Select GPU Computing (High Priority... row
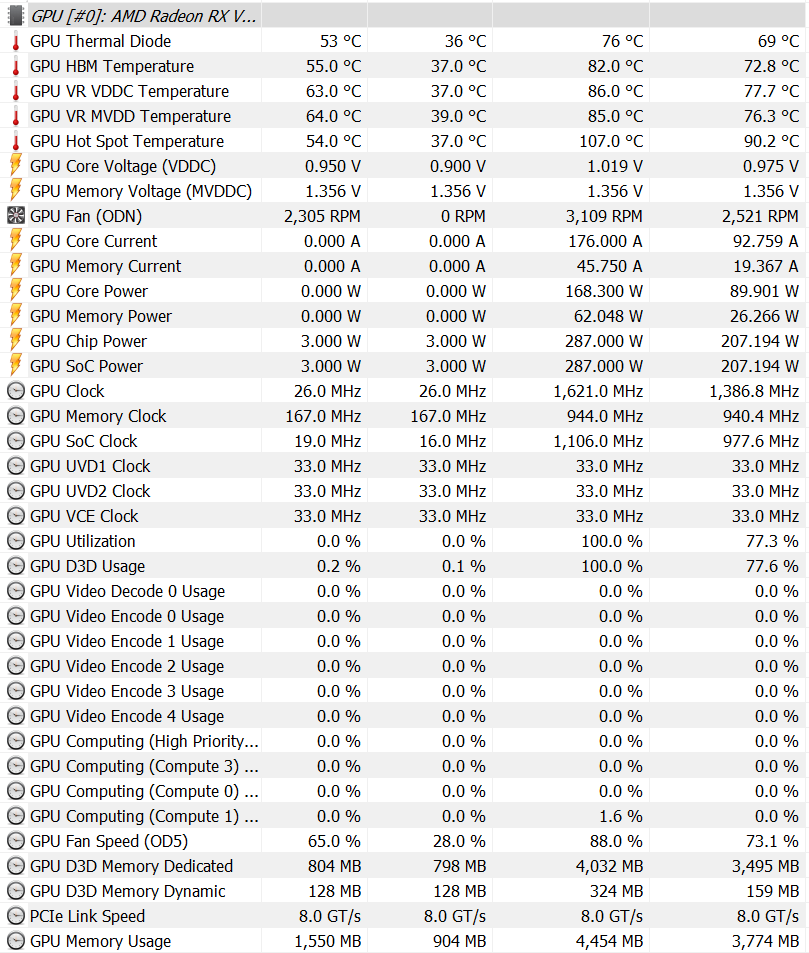The width and height of the screenshot is (809, 953). click(x=404, y=741)
